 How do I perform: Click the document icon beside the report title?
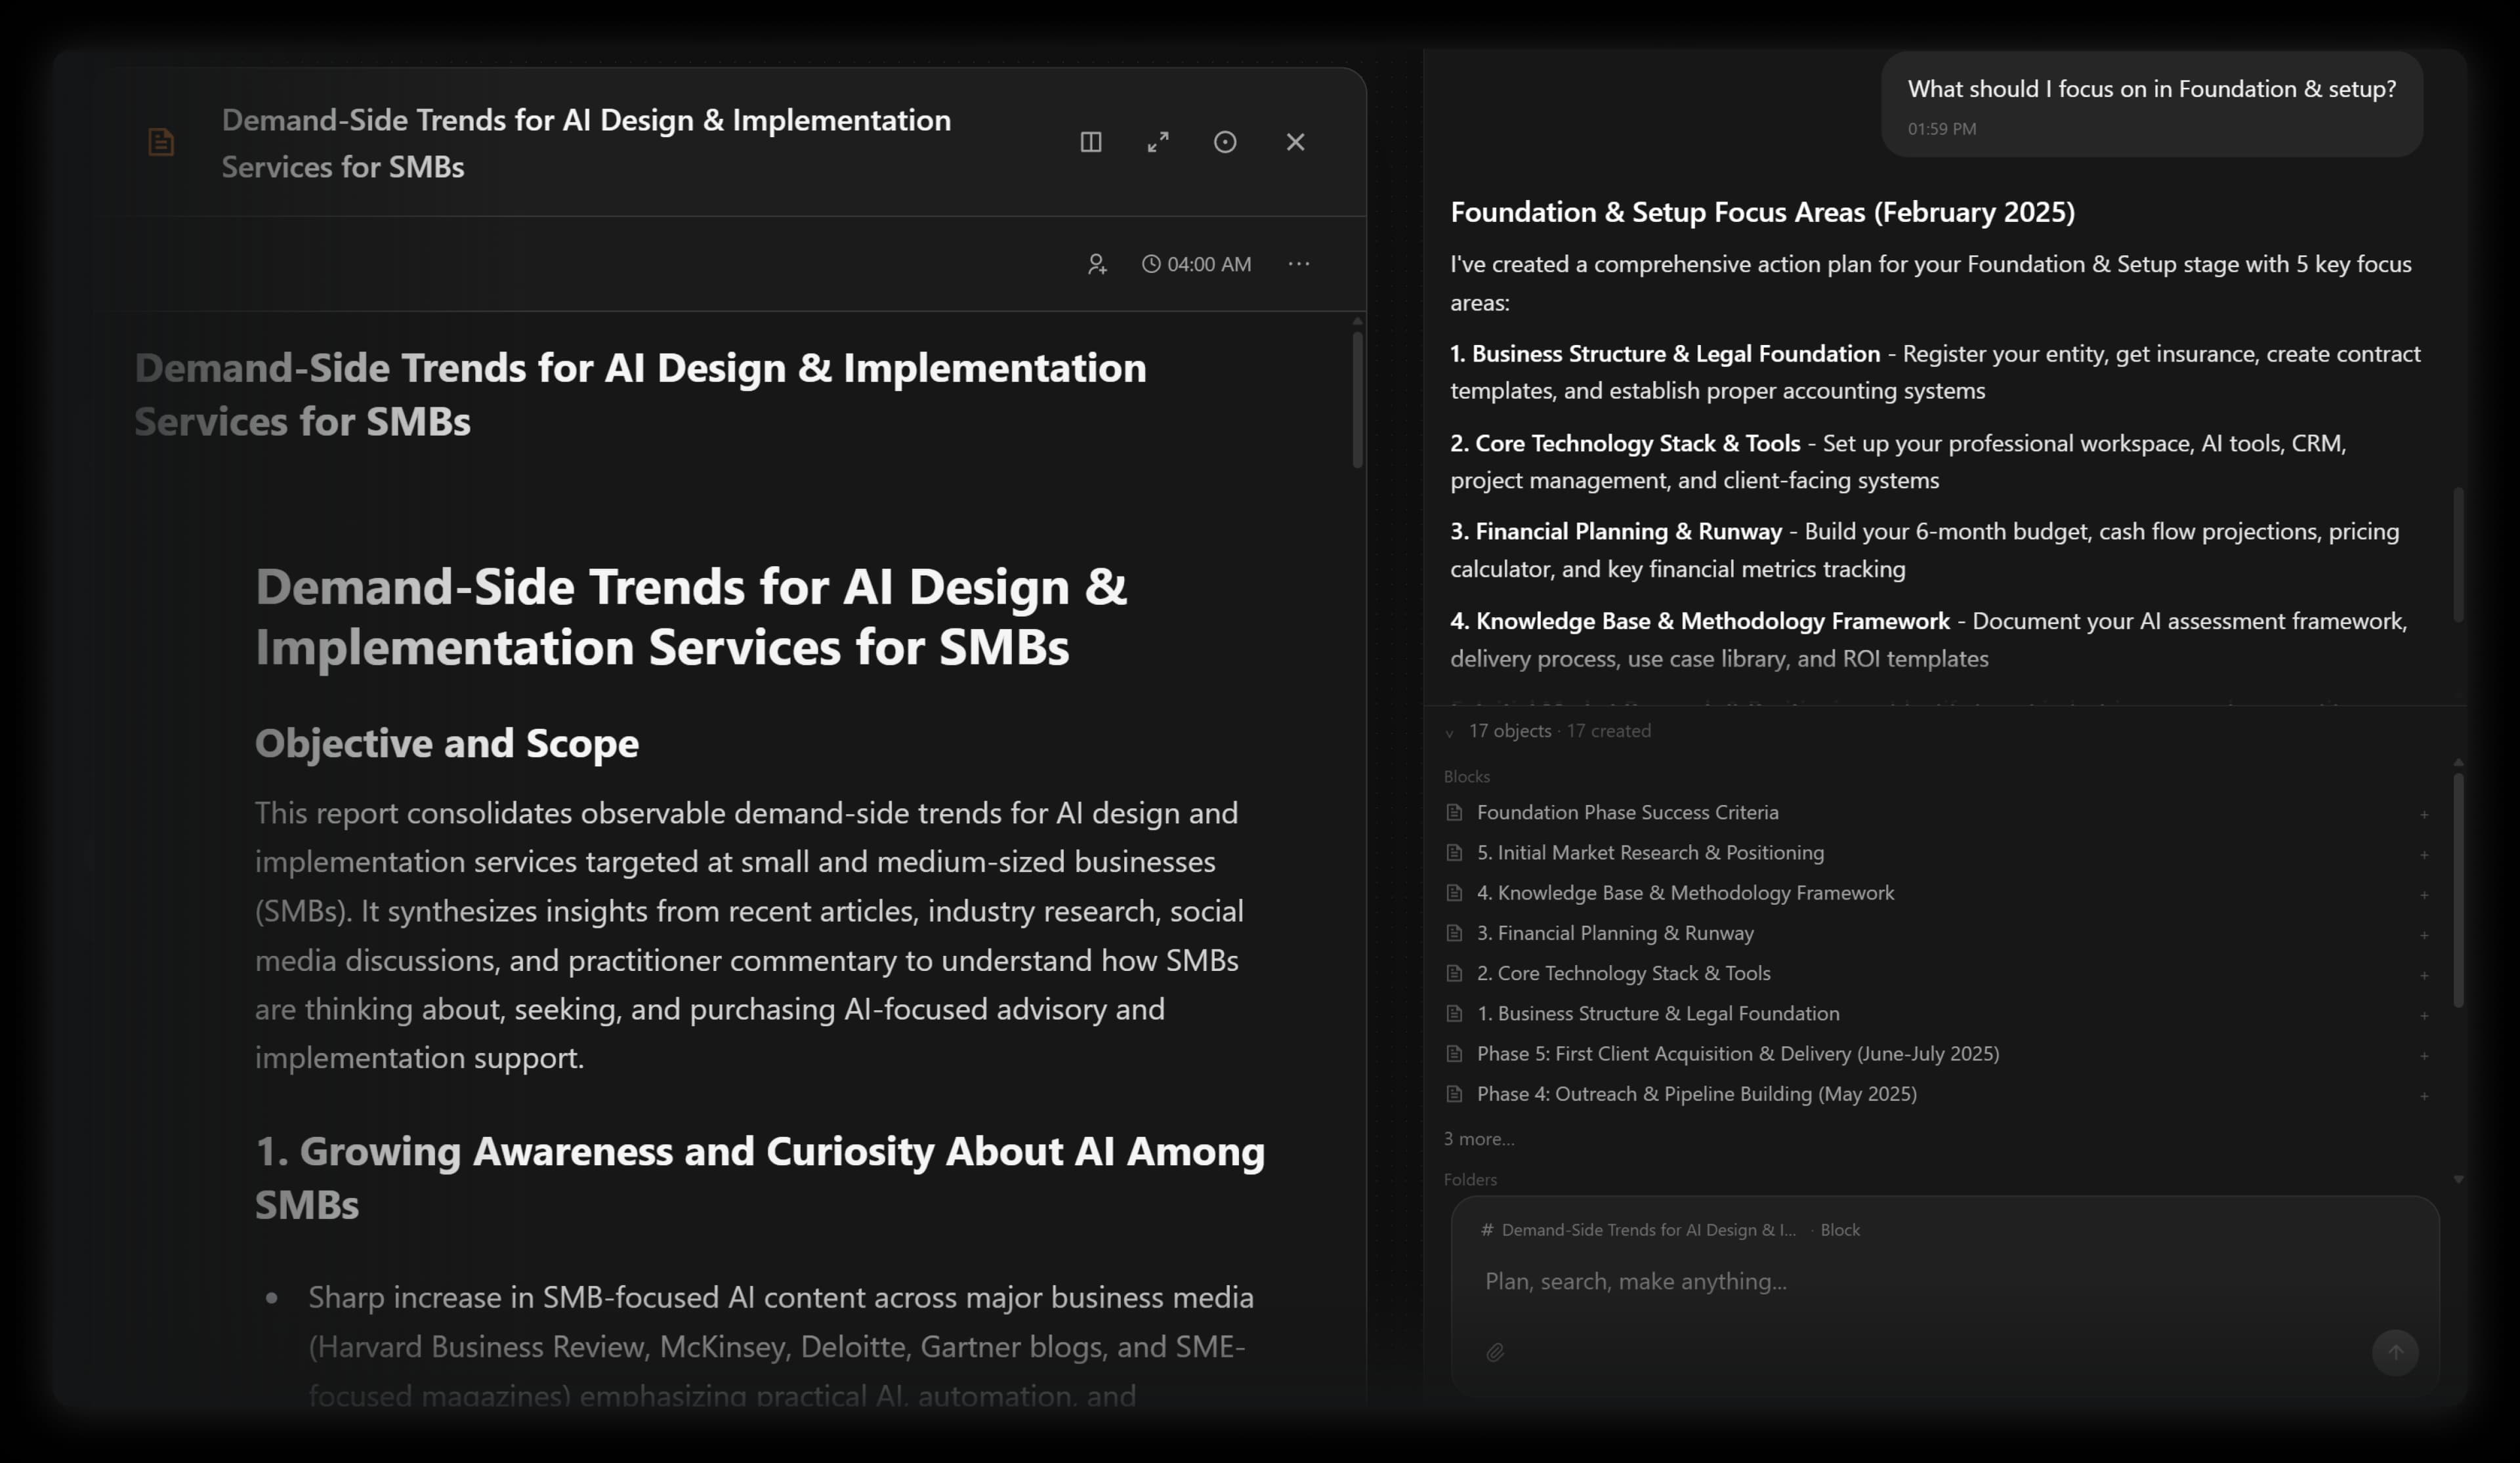[x=161, y=142]
